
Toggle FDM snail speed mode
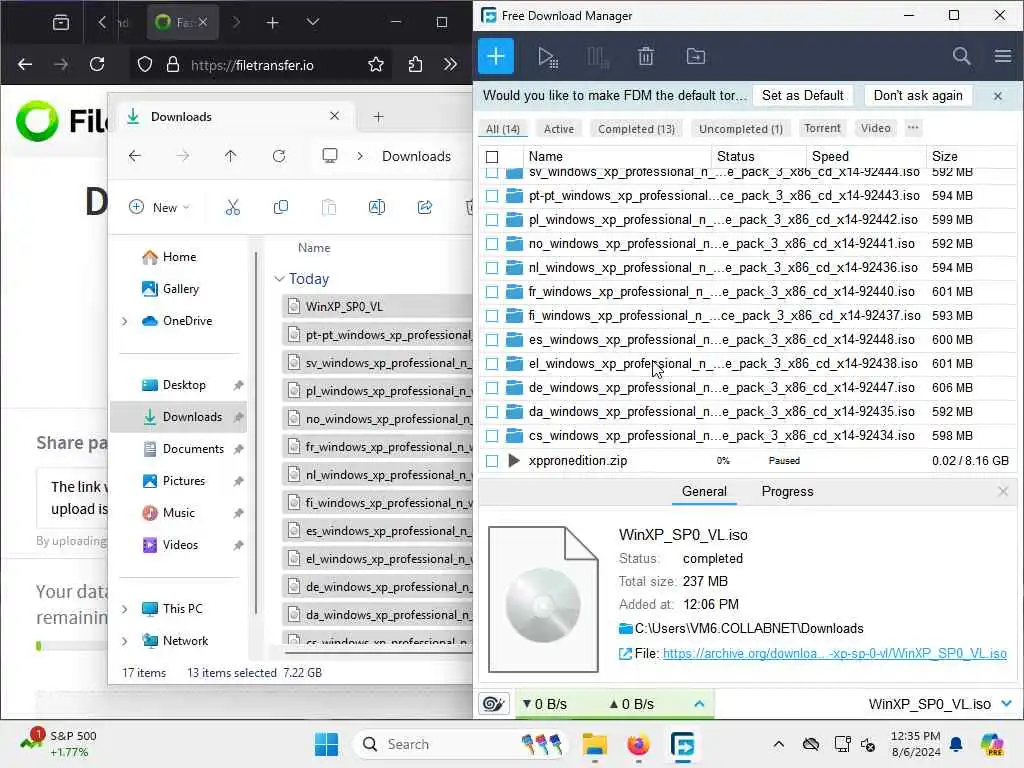tap(494, 704)
